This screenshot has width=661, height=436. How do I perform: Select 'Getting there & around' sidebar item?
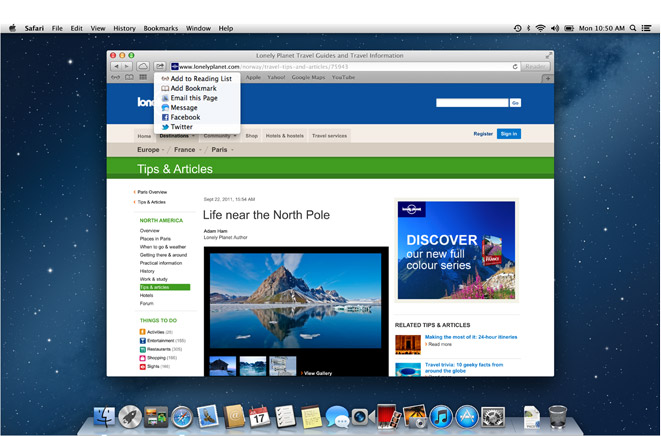point(163,255)
